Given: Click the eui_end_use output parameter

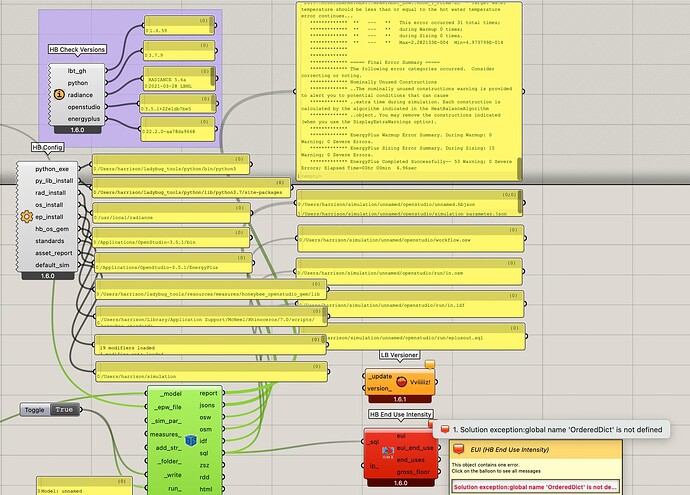Looking at the screenshot, I should (415, 447).
